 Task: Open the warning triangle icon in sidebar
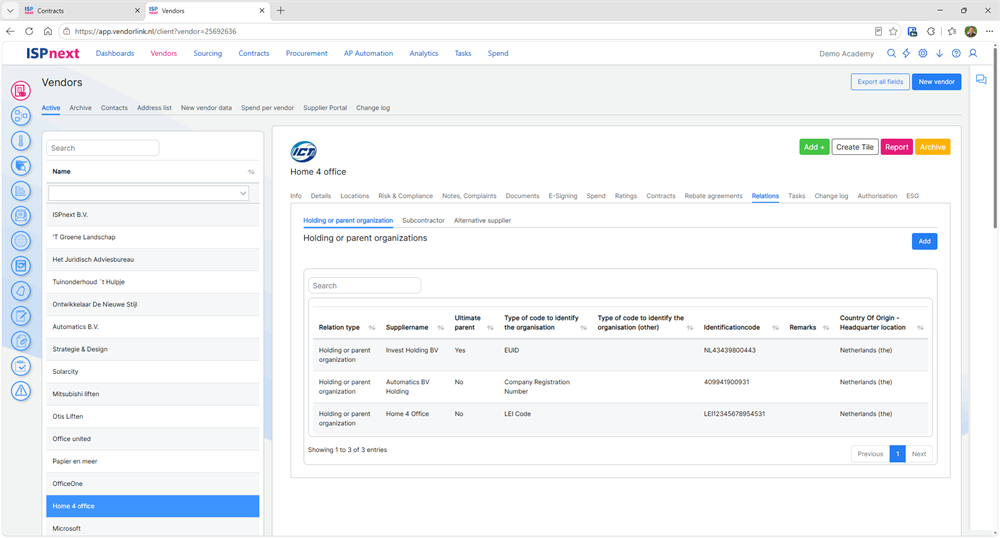[x=20, y=391]
